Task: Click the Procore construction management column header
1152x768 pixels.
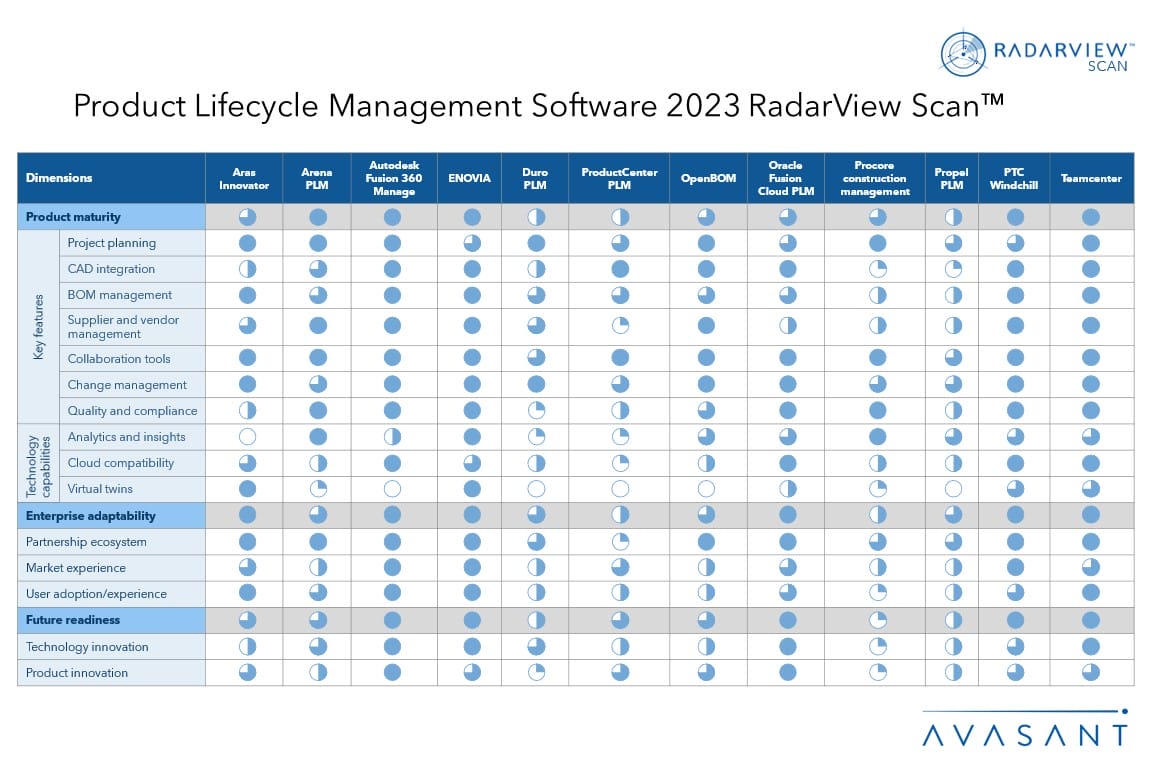Action: pyautogui.click(x=874, y=178)
